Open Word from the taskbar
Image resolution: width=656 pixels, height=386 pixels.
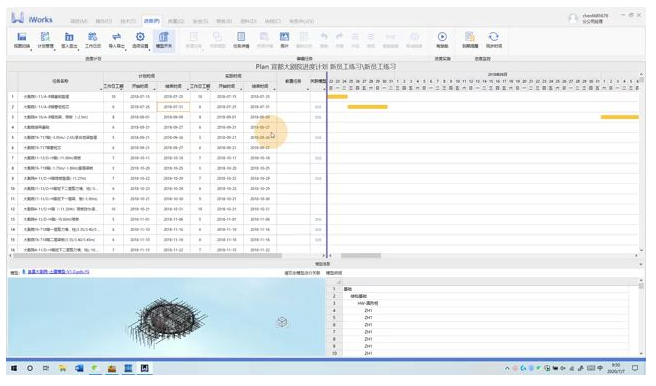click(79, 368)
